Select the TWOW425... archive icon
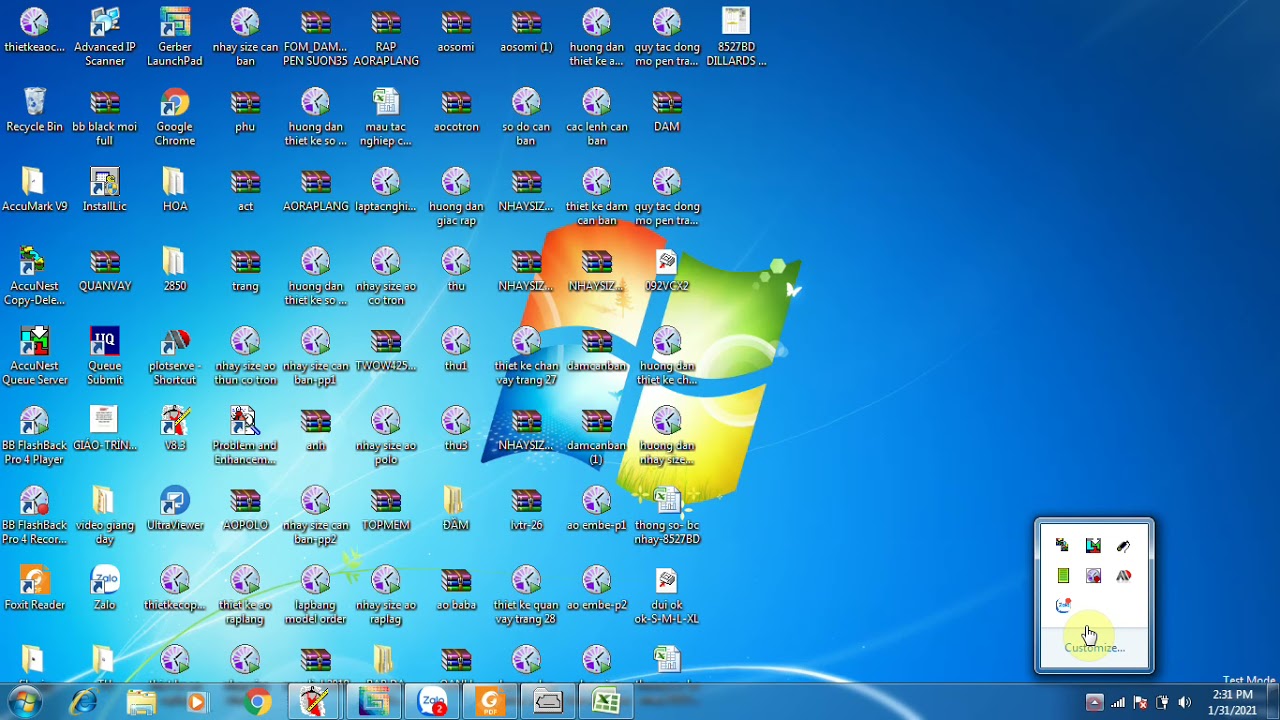 coord(386,350)
